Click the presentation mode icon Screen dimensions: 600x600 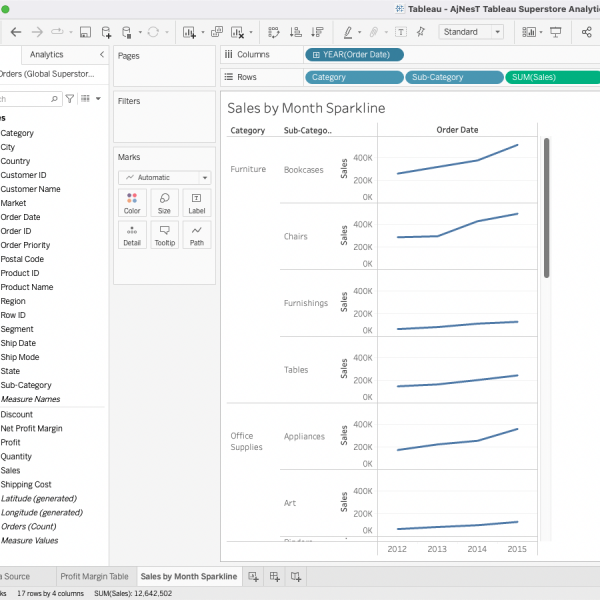556,32
